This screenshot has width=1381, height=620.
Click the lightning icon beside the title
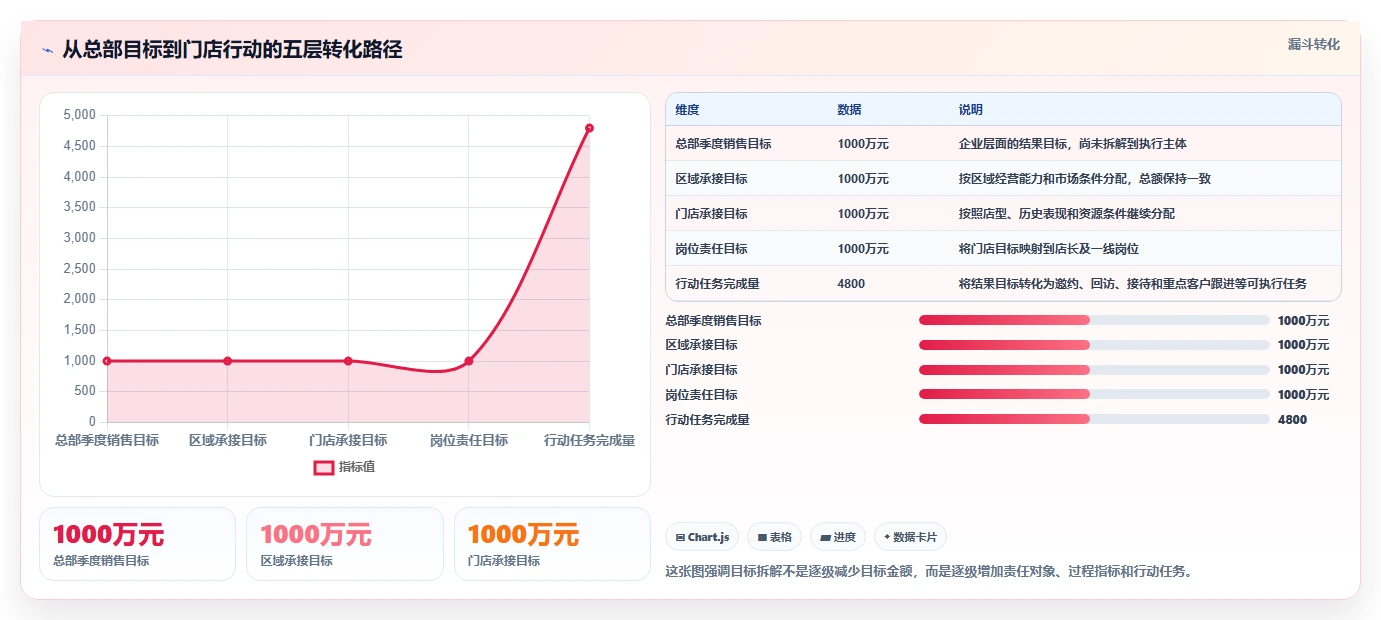(48, 50)
